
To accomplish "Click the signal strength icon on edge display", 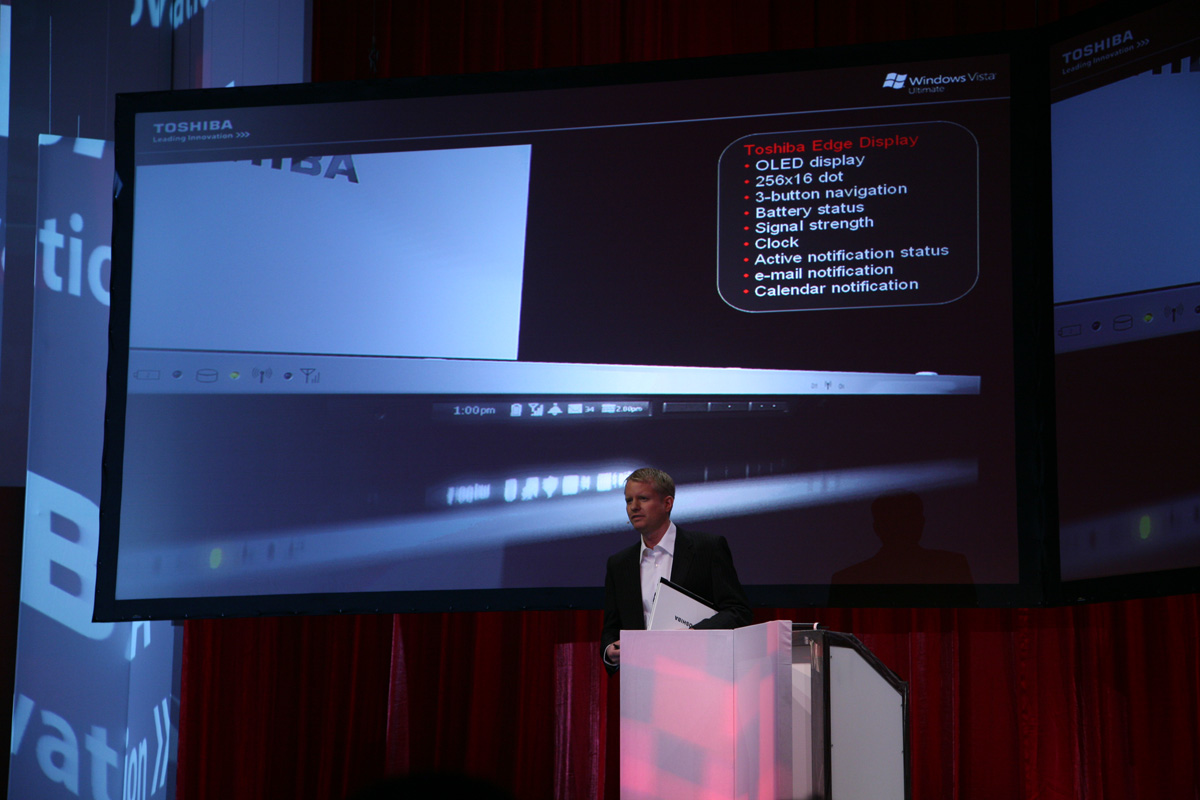I will (536, 410).
